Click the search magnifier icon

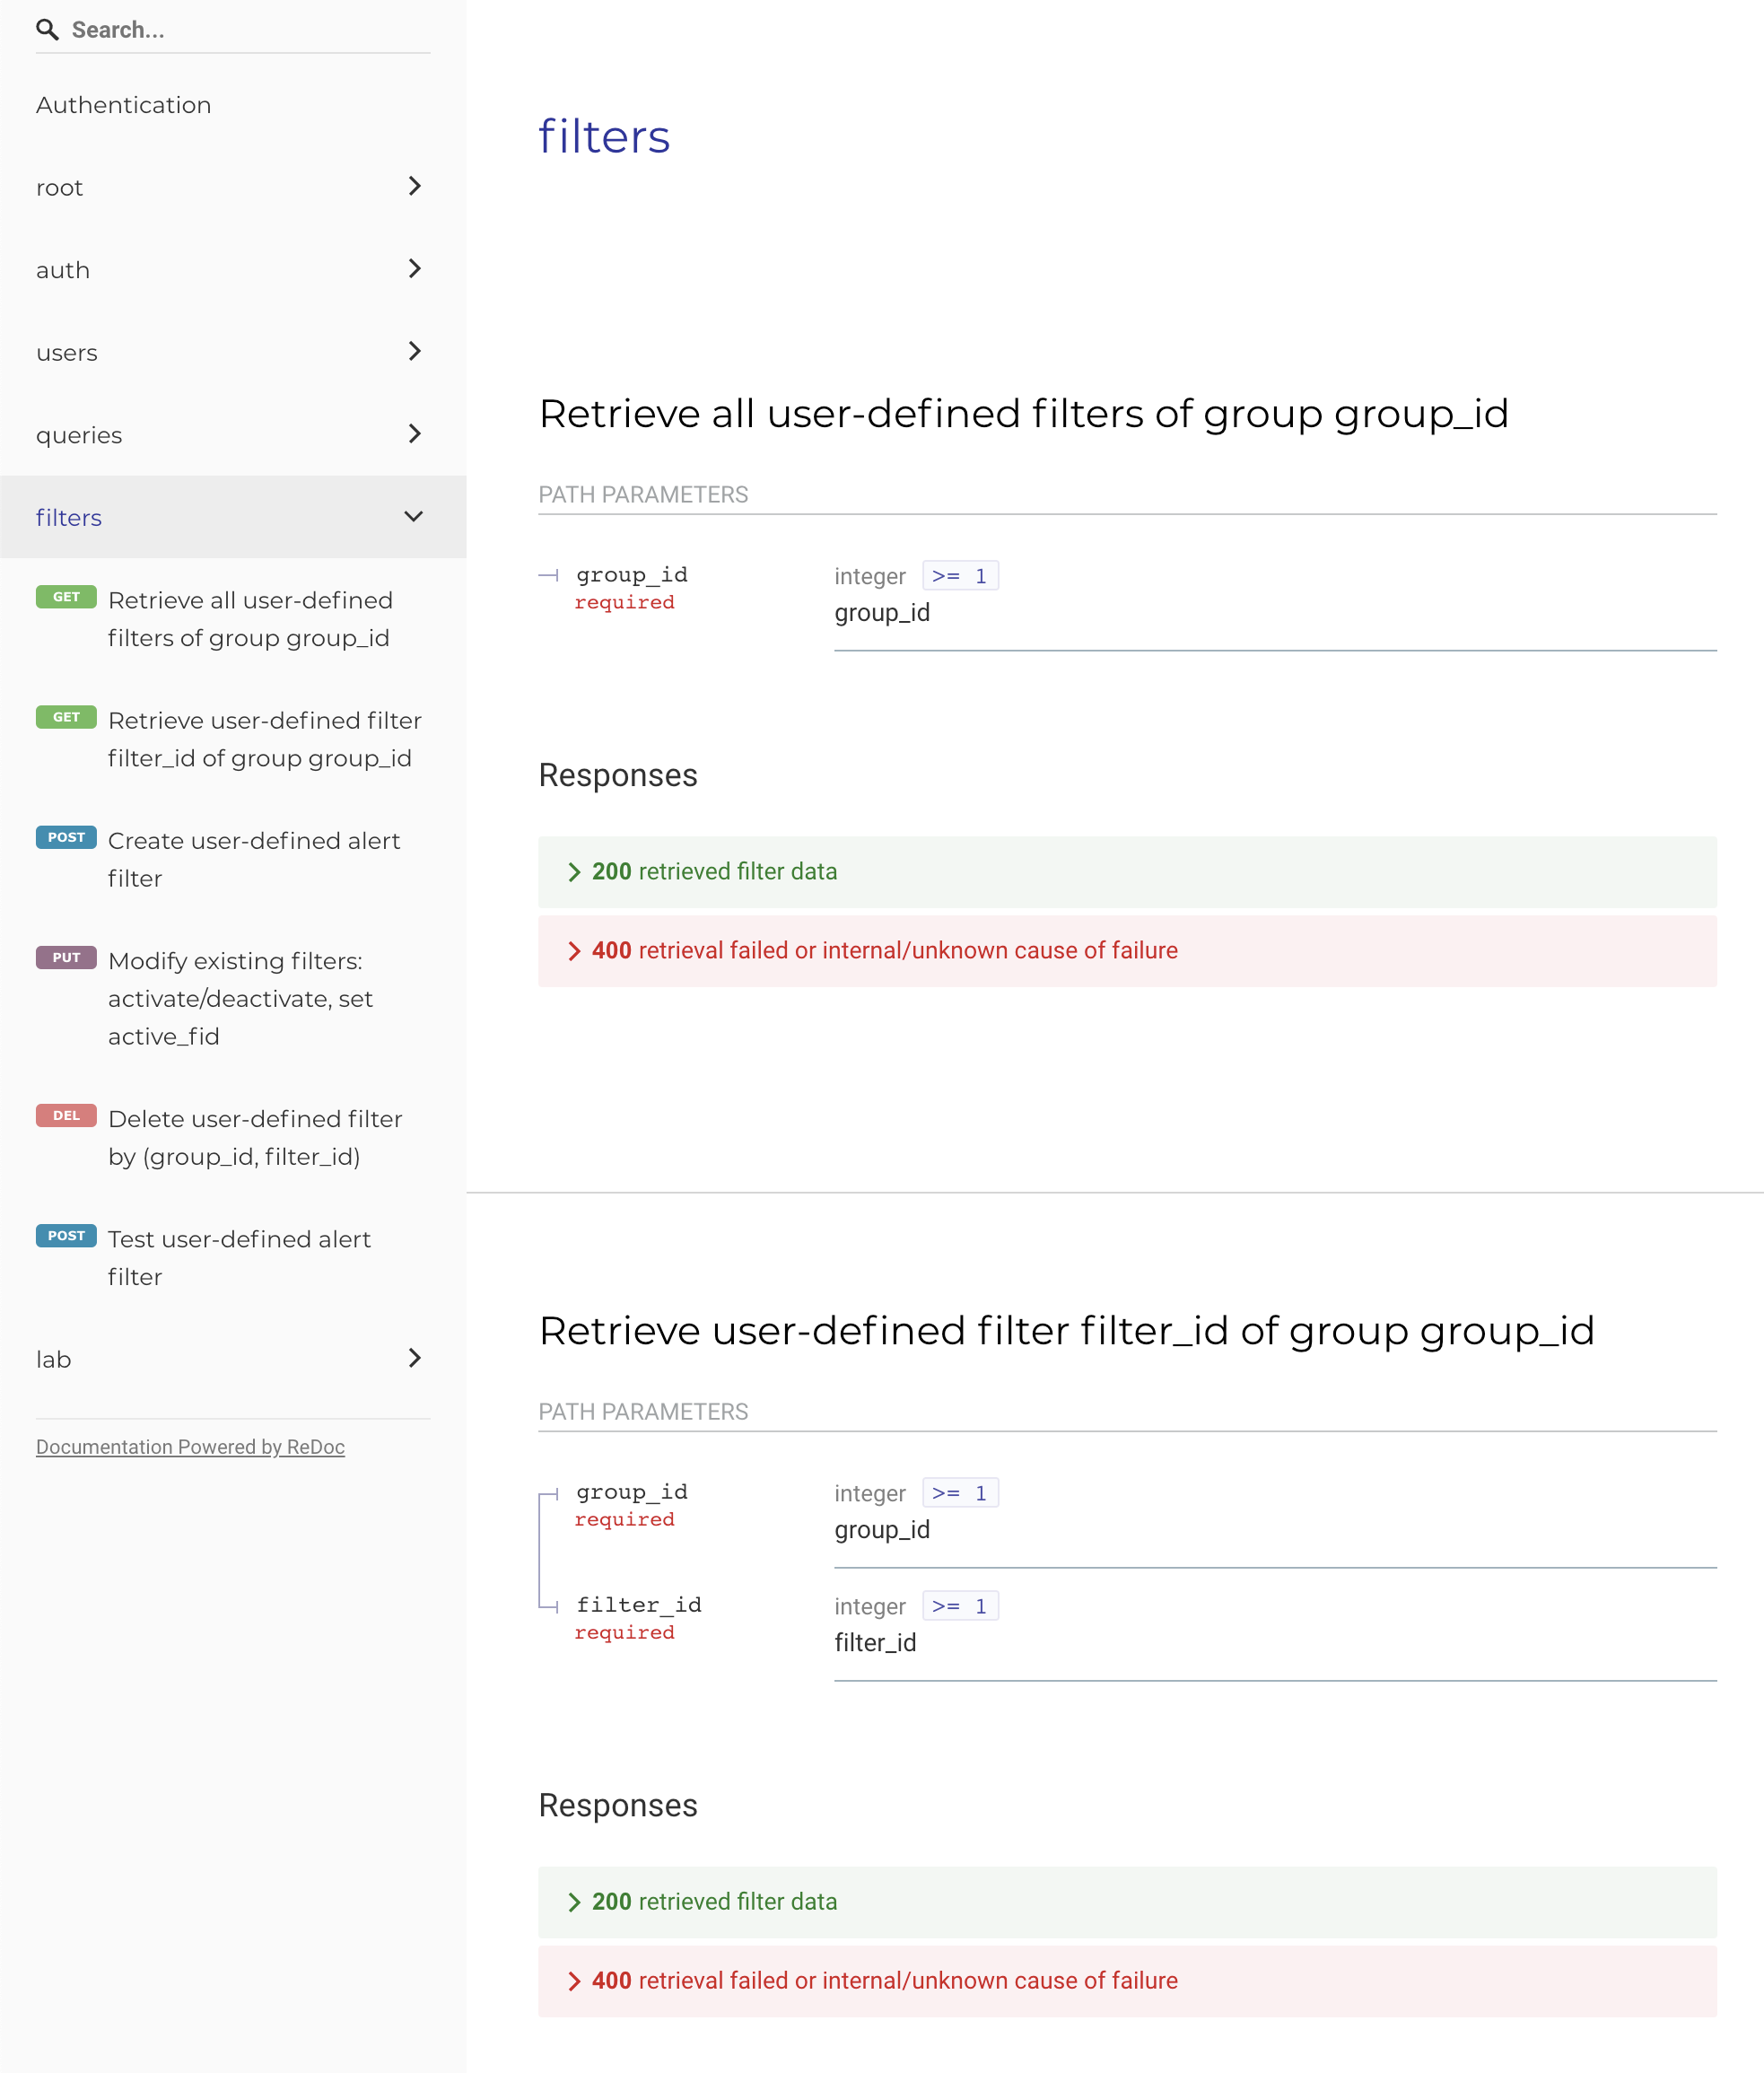click(x=47, y=30)
